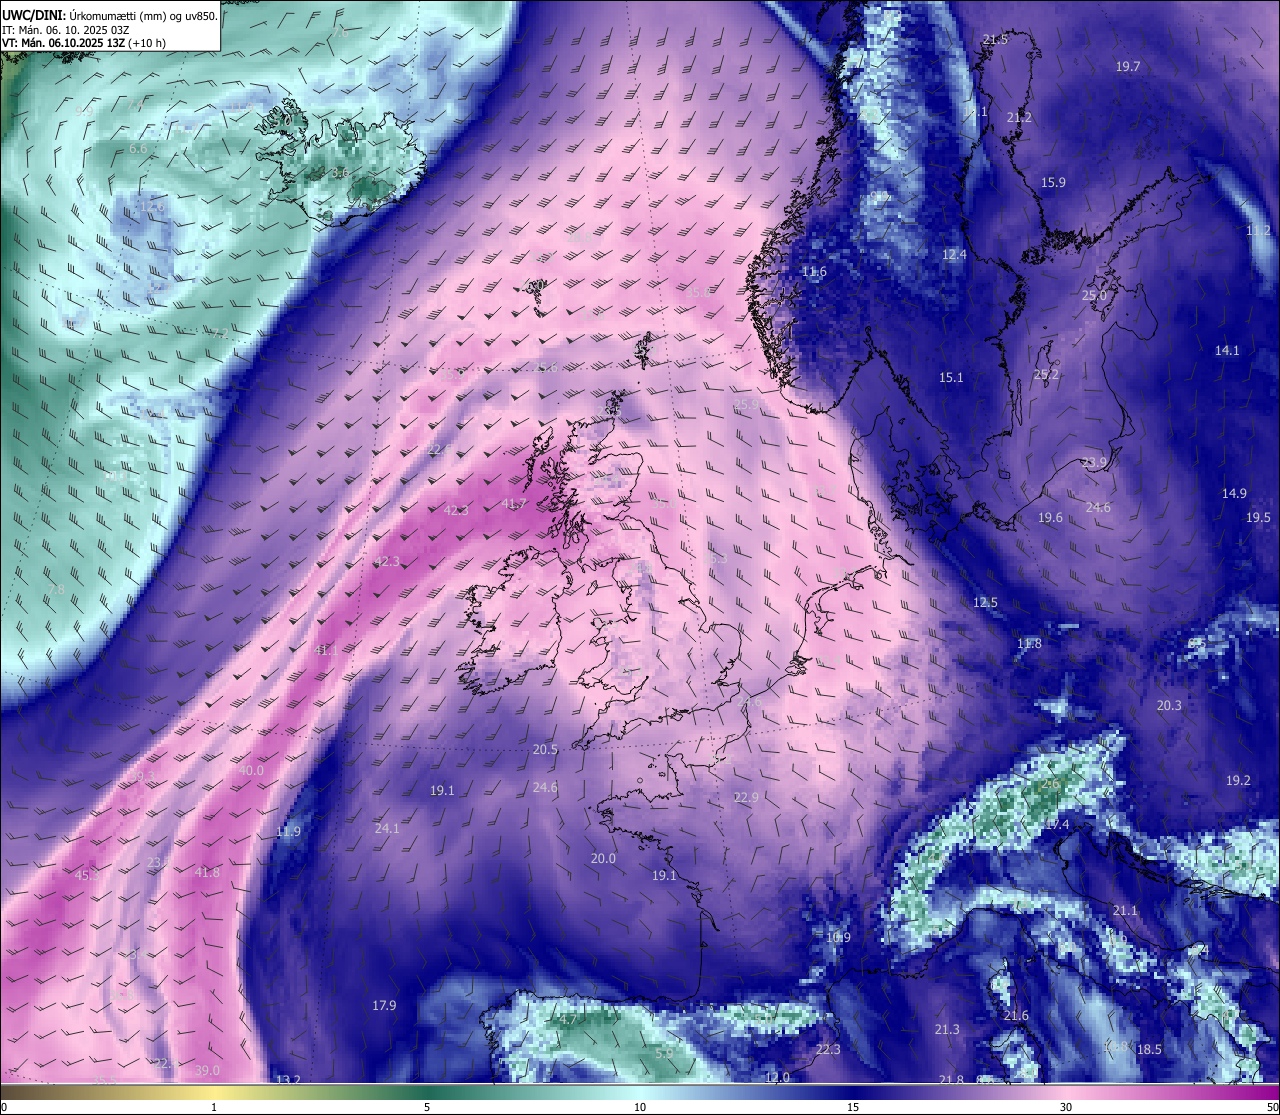Click the value 17.4 over the Alps
This screenshot has width=1280, height=1115.
click(x=1057, y=824)
